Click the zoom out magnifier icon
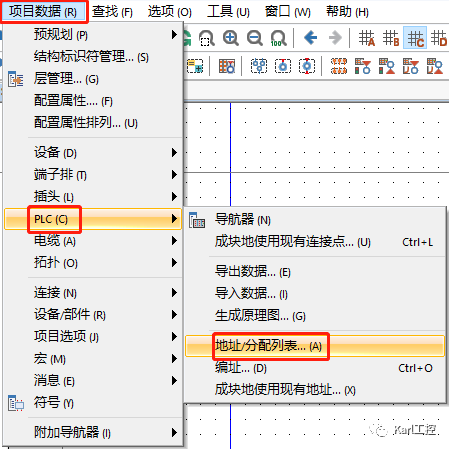 click(255, 38)
